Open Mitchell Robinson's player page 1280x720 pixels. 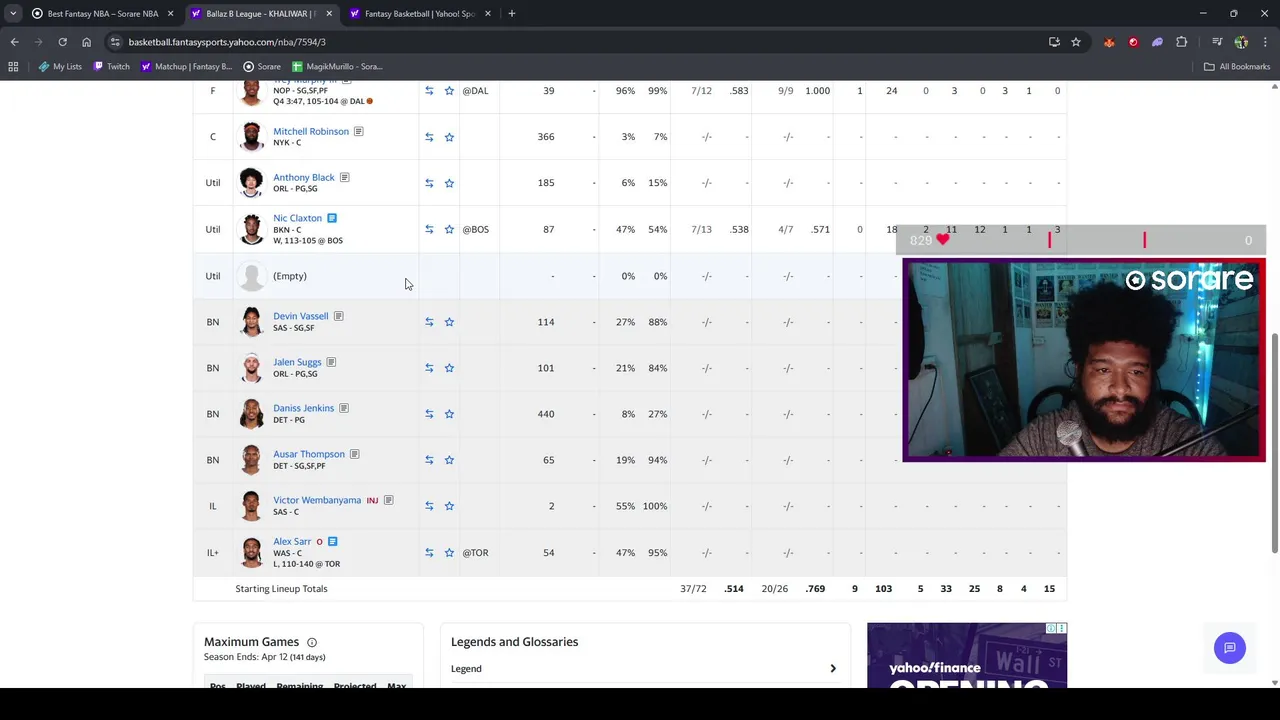pyautogui.click(x=311, y=131)
